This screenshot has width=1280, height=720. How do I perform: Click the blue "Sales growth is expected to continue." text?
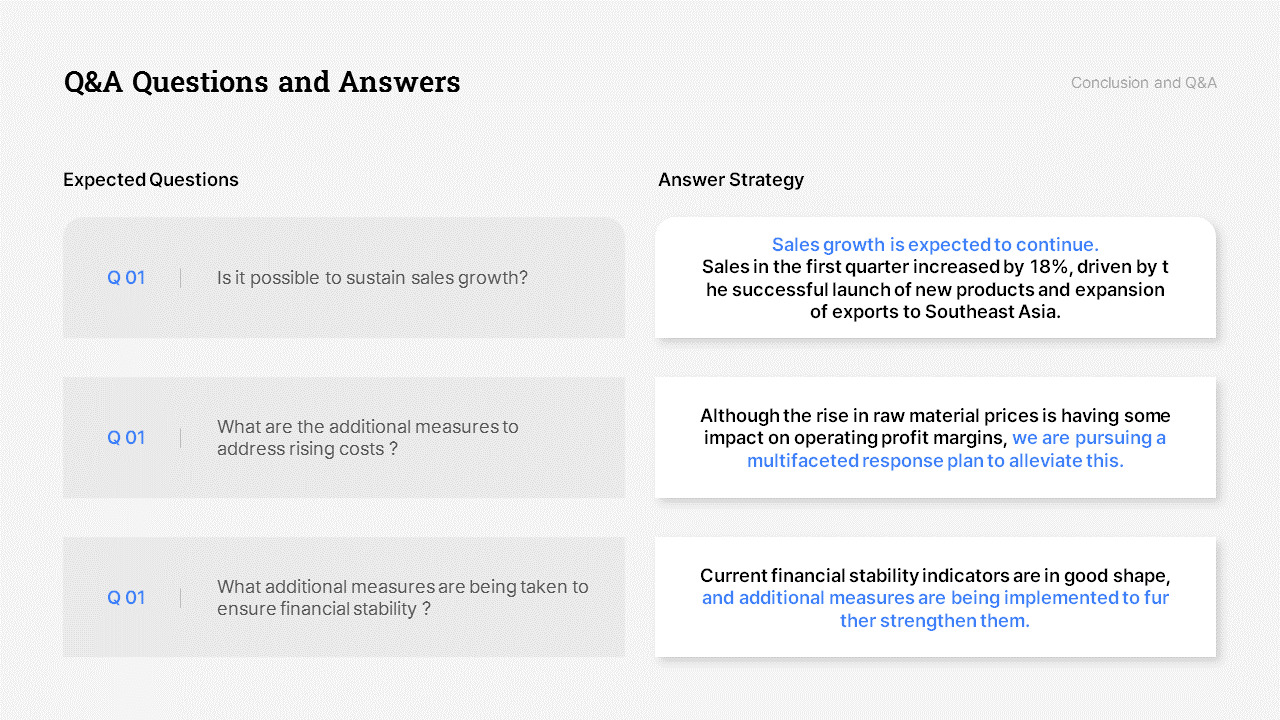tap(935, 245)
